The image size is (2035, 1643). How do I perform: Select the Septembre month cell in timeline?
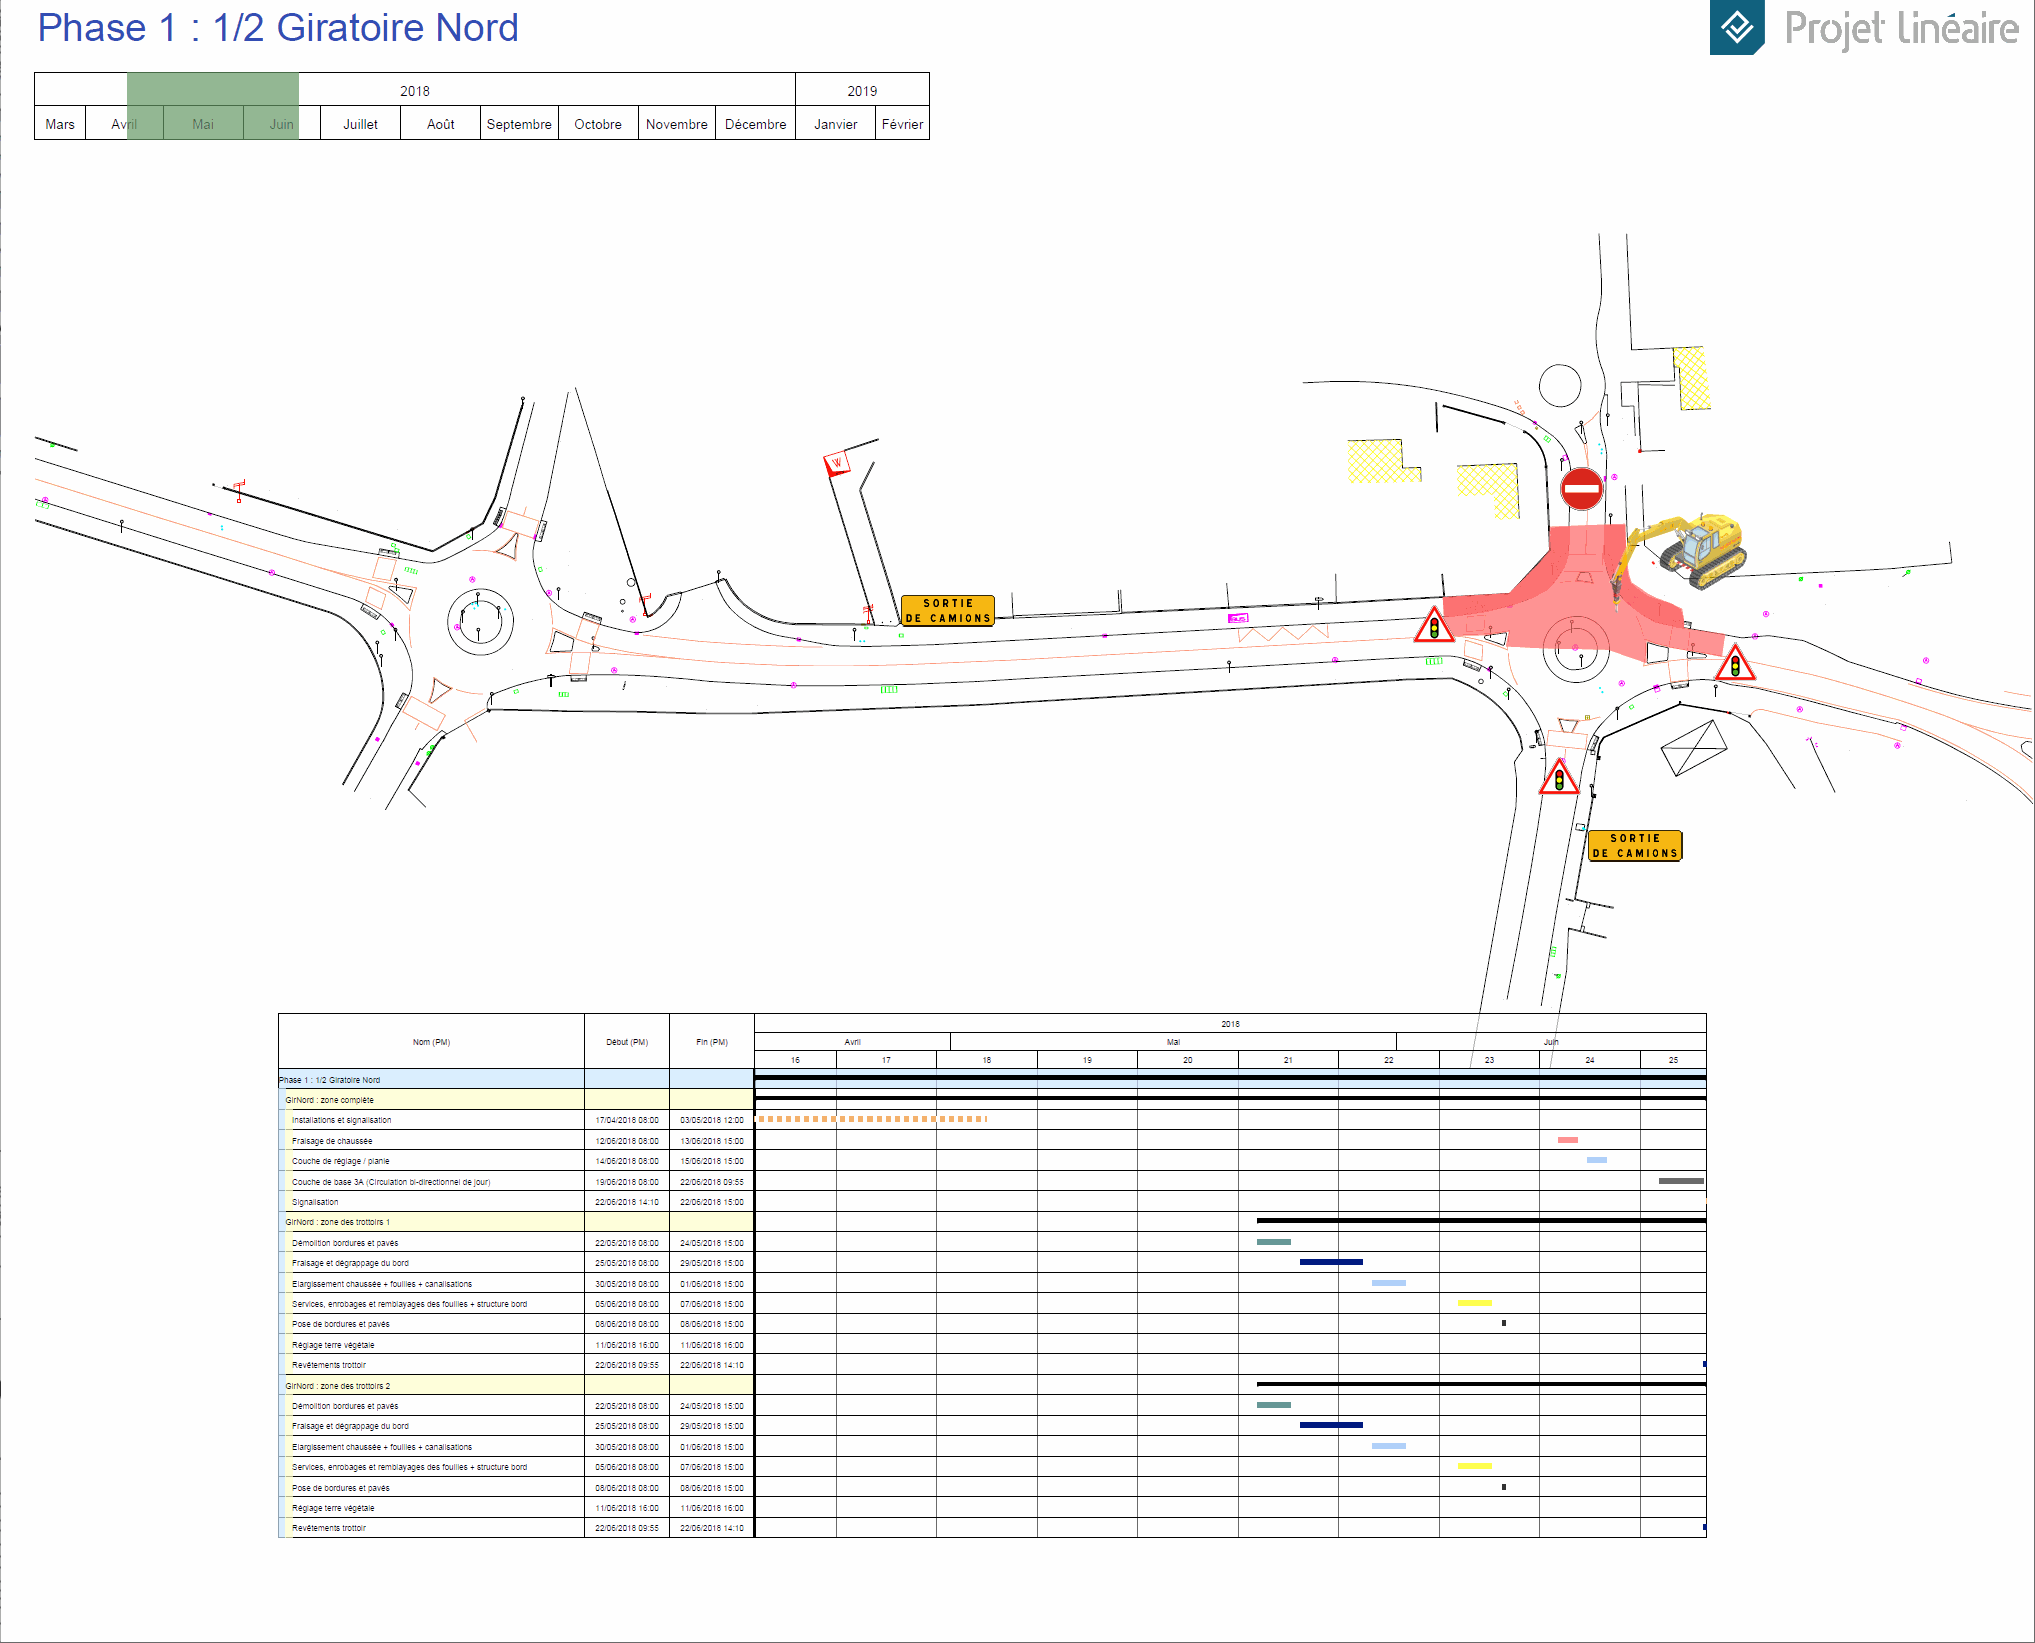519,124
